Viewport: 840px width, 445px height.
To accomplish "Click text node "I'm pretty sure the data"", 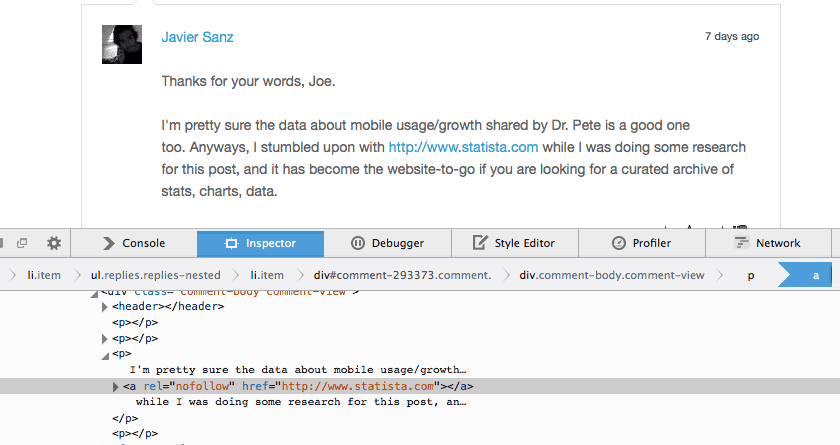I will [x=298, y=370].
